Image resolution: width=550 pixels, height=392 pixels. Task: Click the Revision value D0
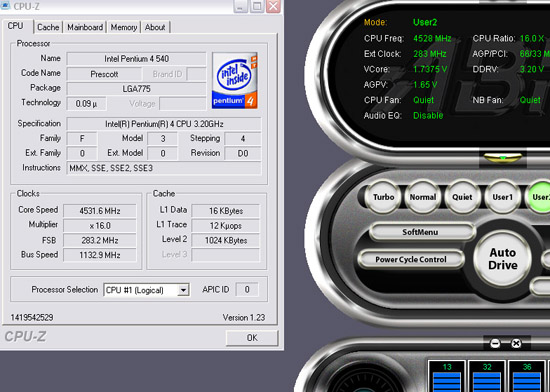pos(243,153)
